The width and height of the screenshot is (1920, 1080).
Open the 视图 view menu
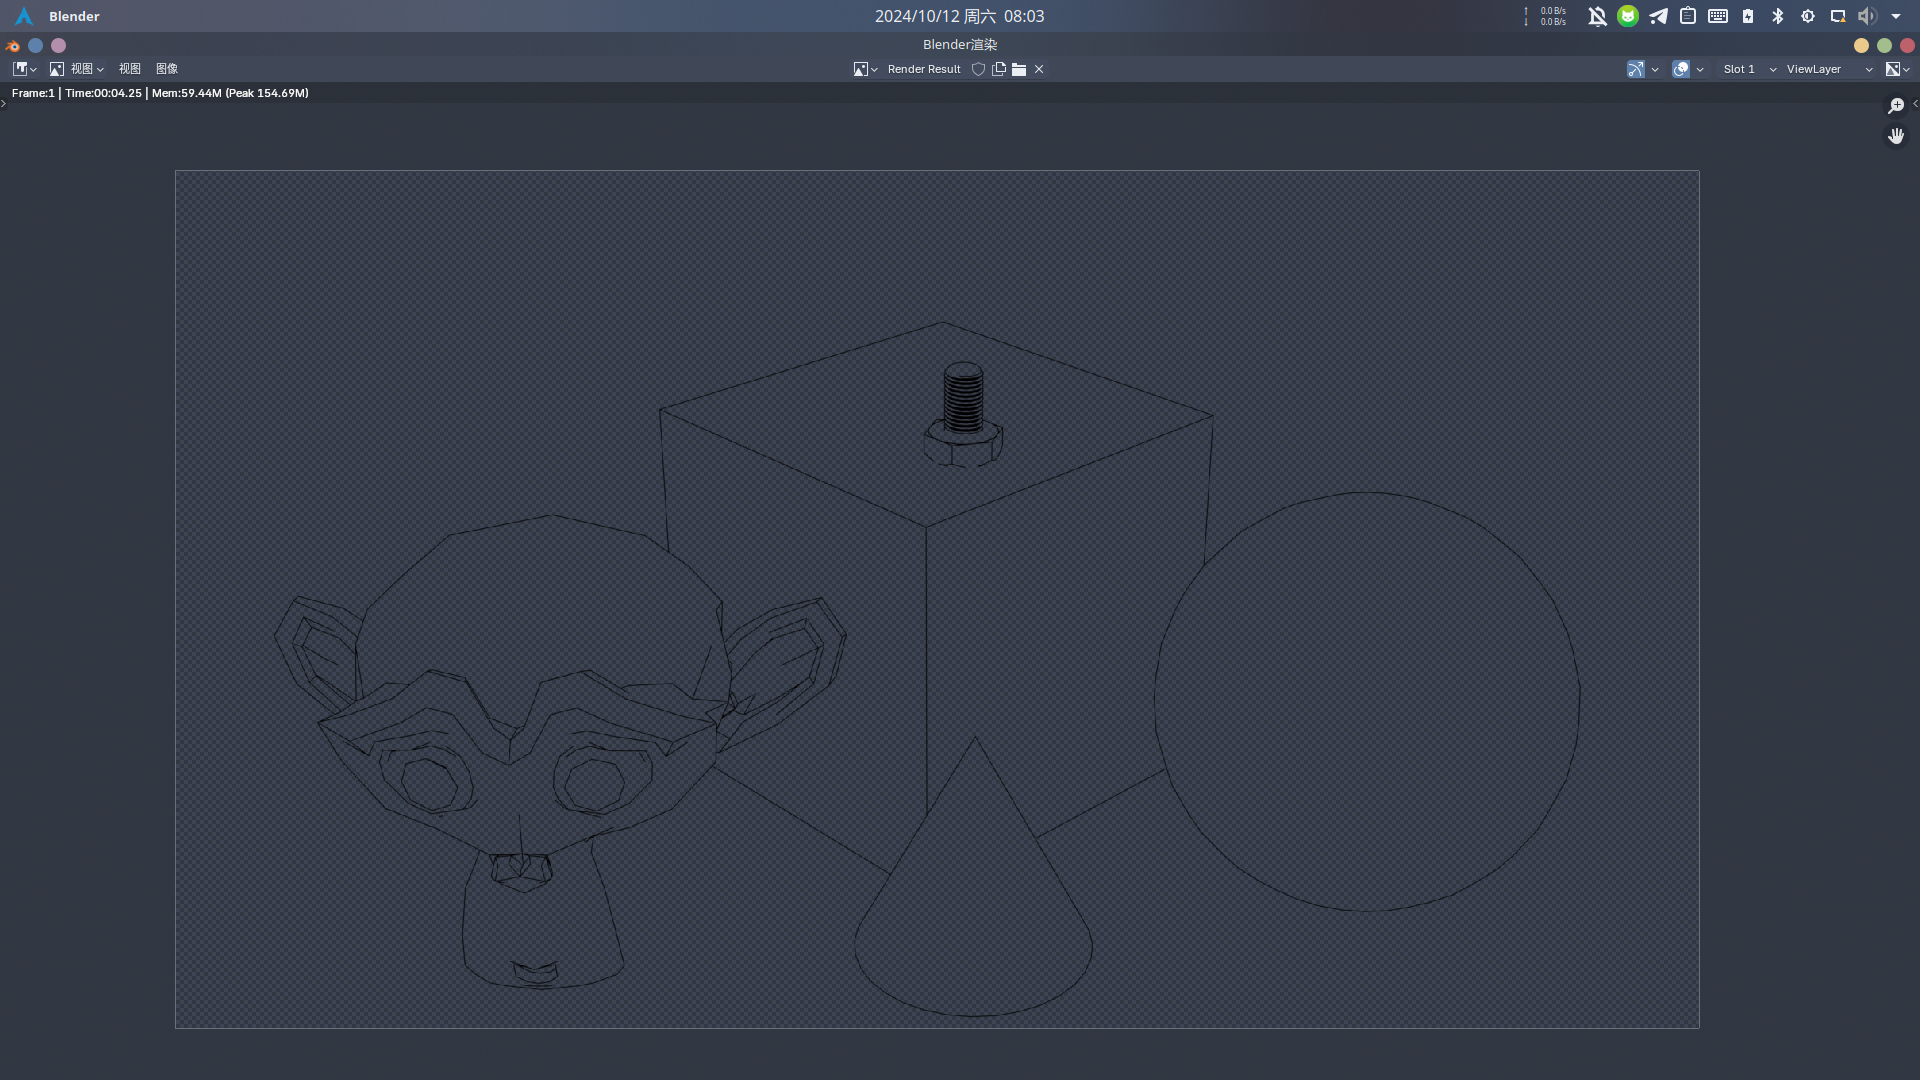click(x=130, y=69)
